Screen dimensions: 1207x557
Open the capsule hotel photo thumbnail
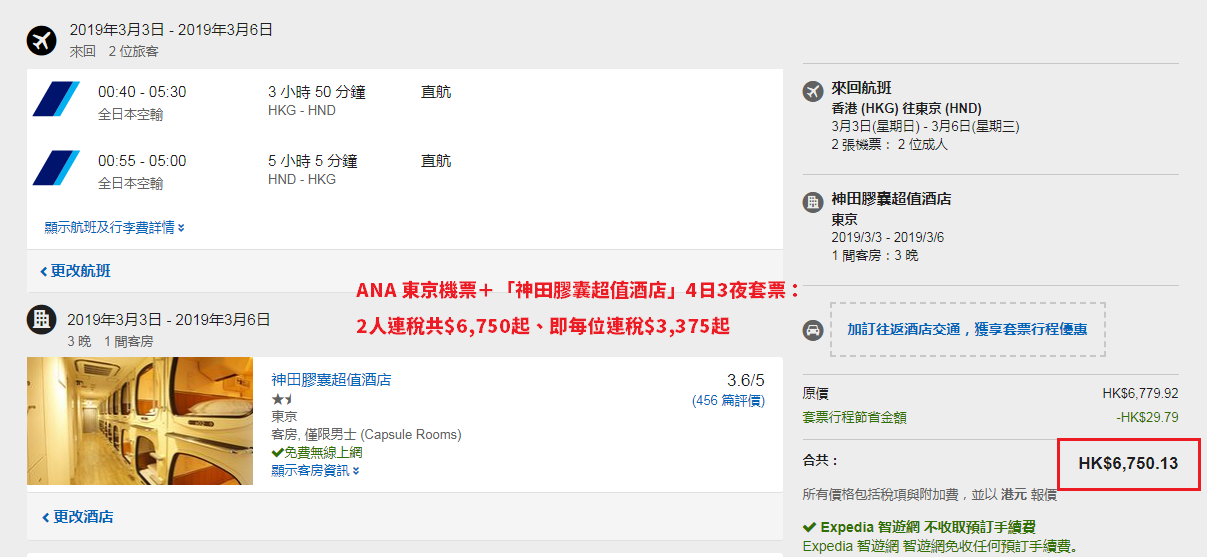140,421
